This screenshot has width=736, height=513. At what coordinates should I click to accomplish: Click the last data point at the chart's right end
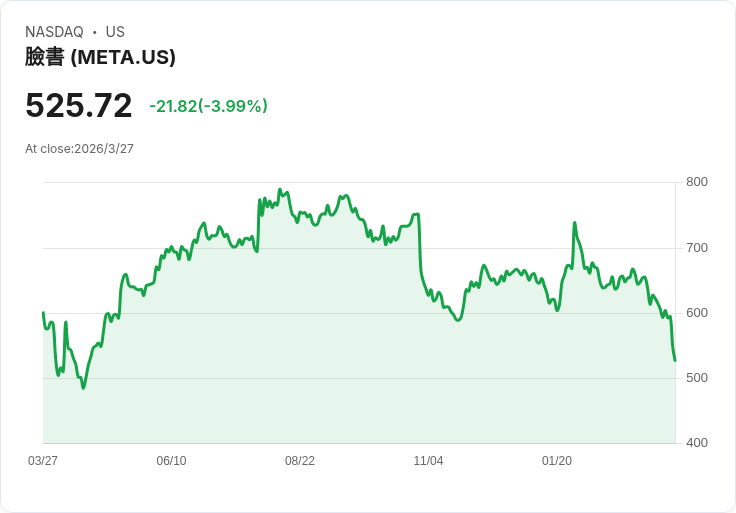[x=675, y=360]
